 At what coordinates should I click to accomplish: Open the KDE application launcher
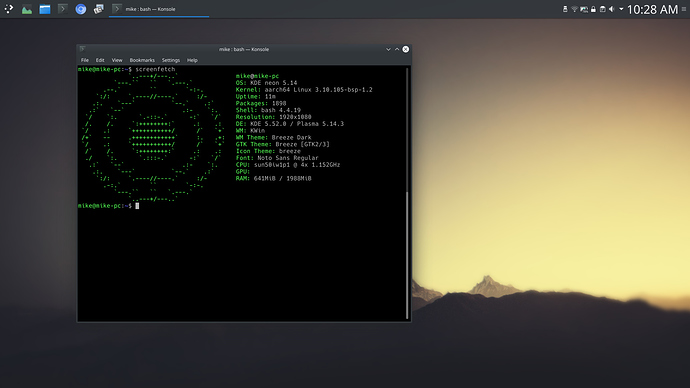click(9, 9)
